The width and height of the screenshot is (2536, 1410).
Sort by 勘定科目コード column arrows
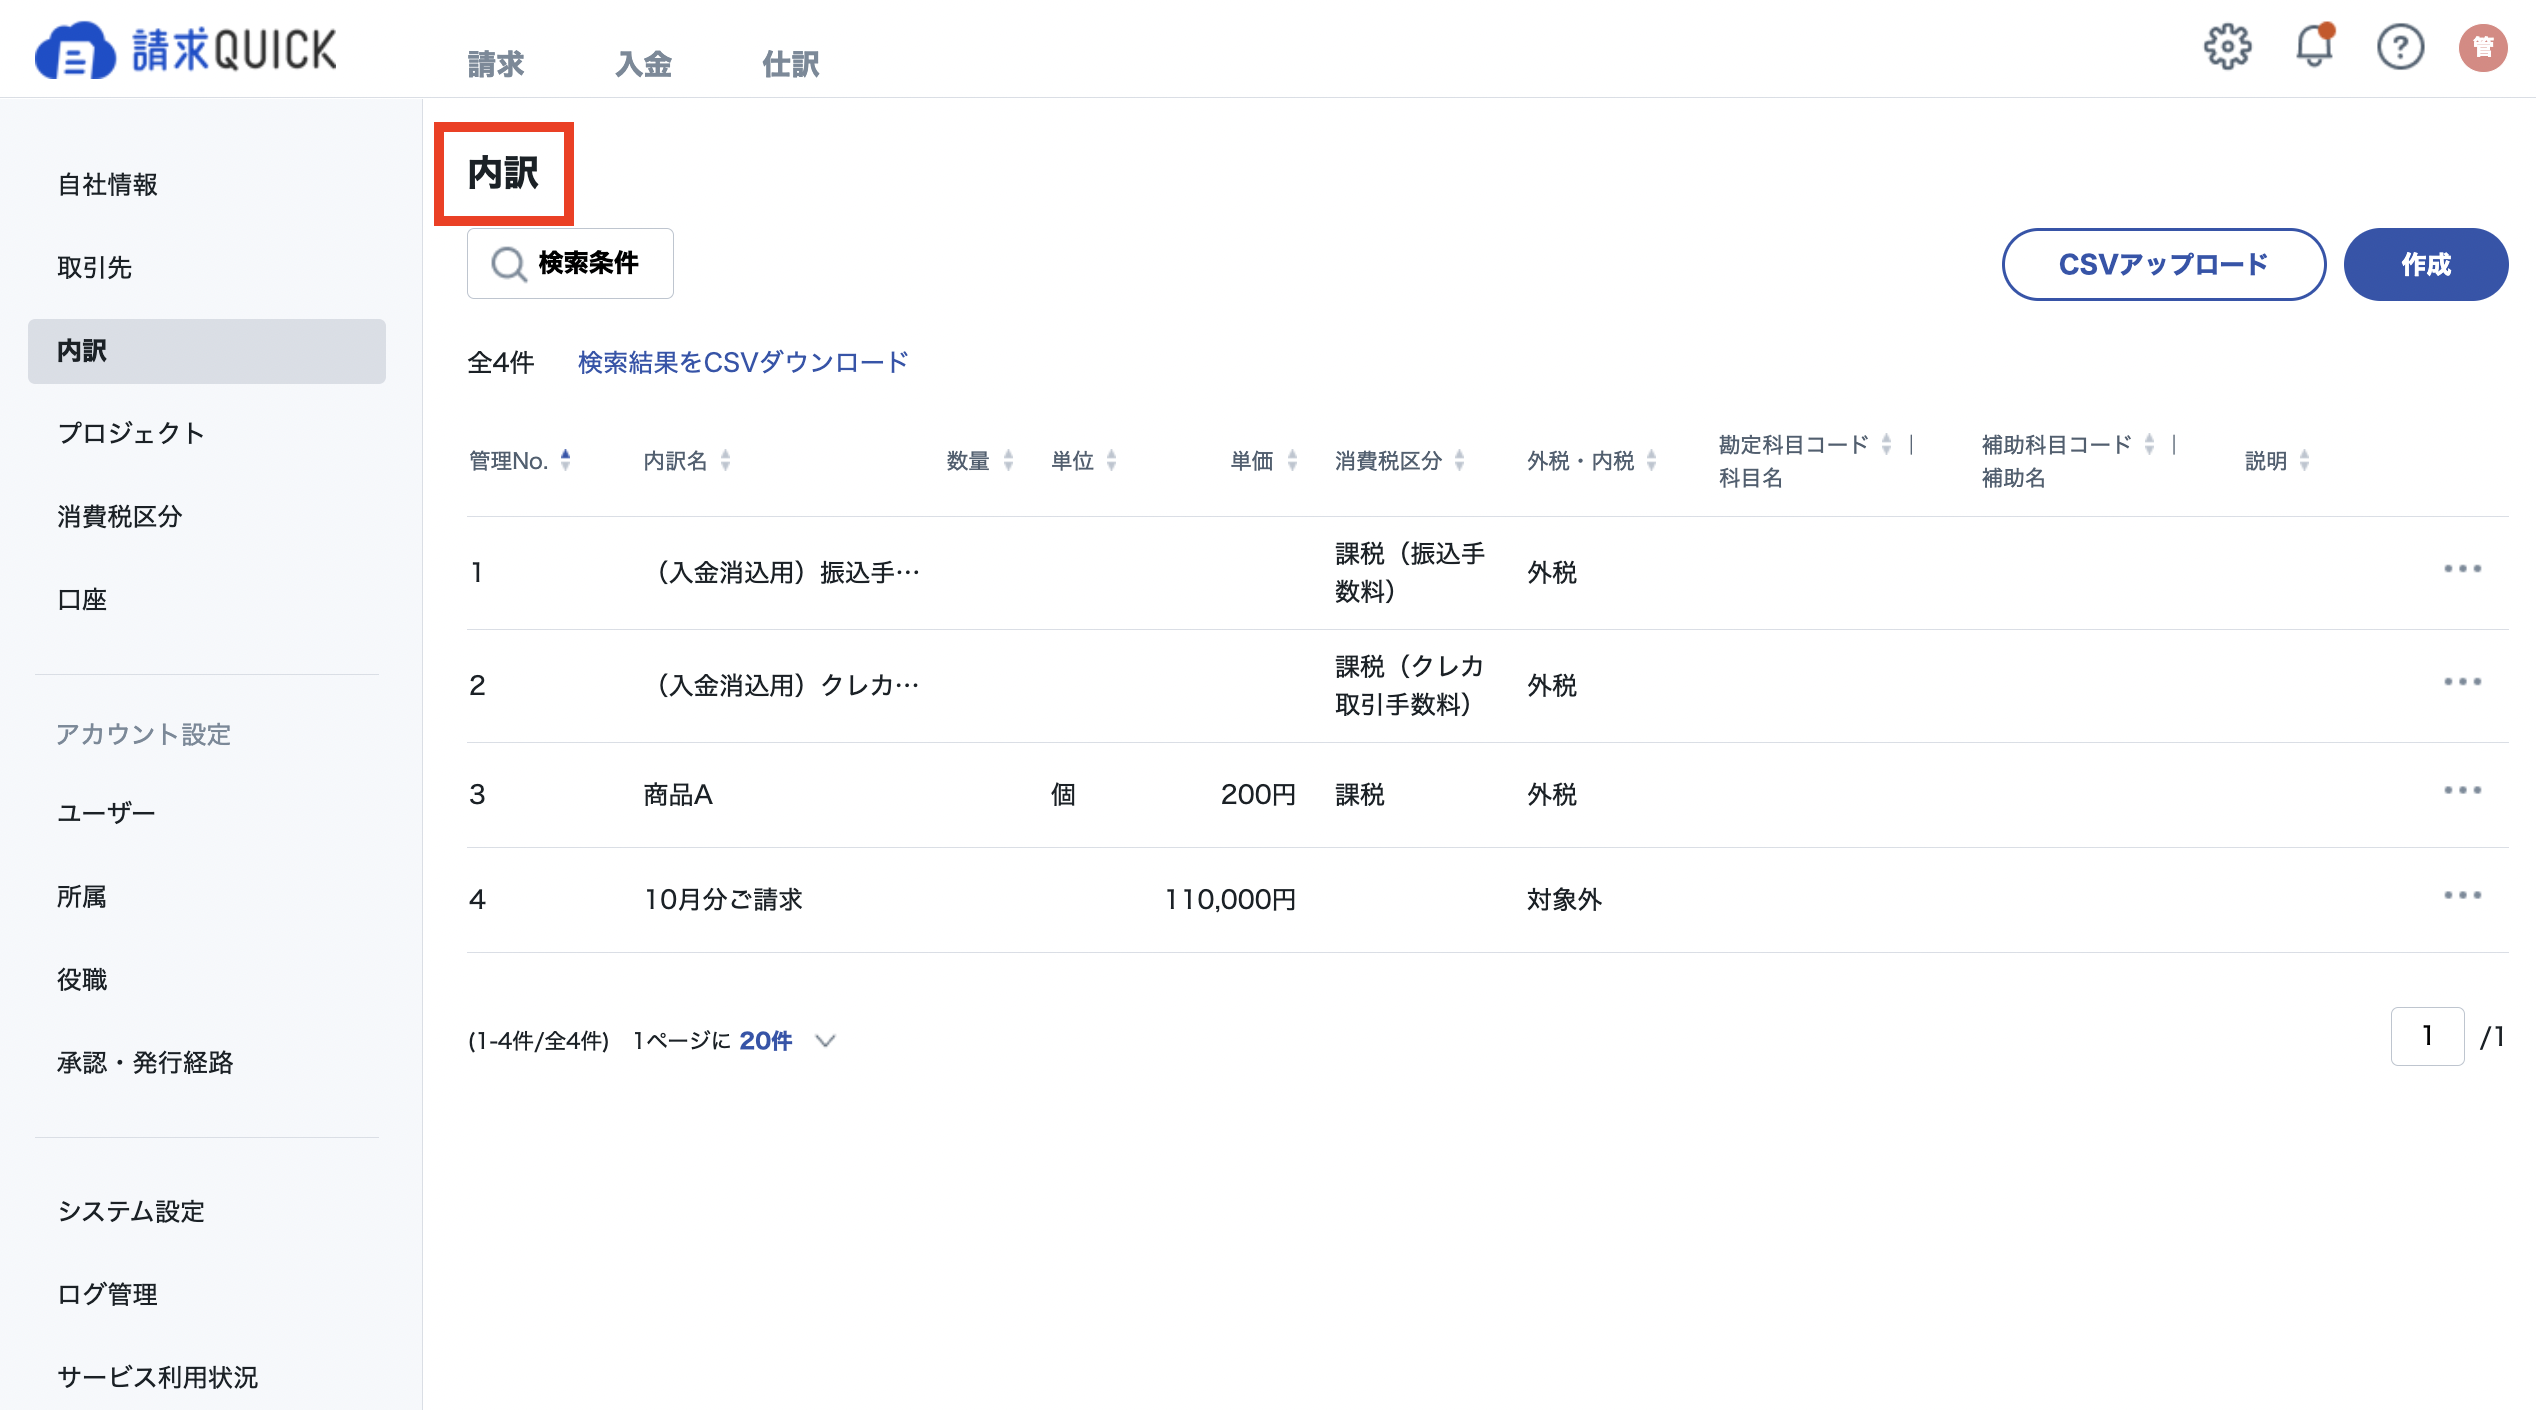pos(1886,444)
